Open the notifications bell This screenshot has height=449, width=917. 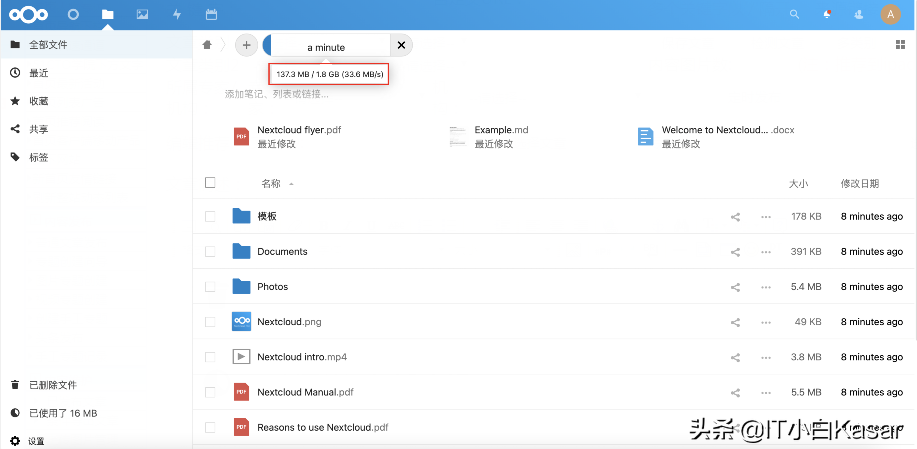tap(827, 15)
